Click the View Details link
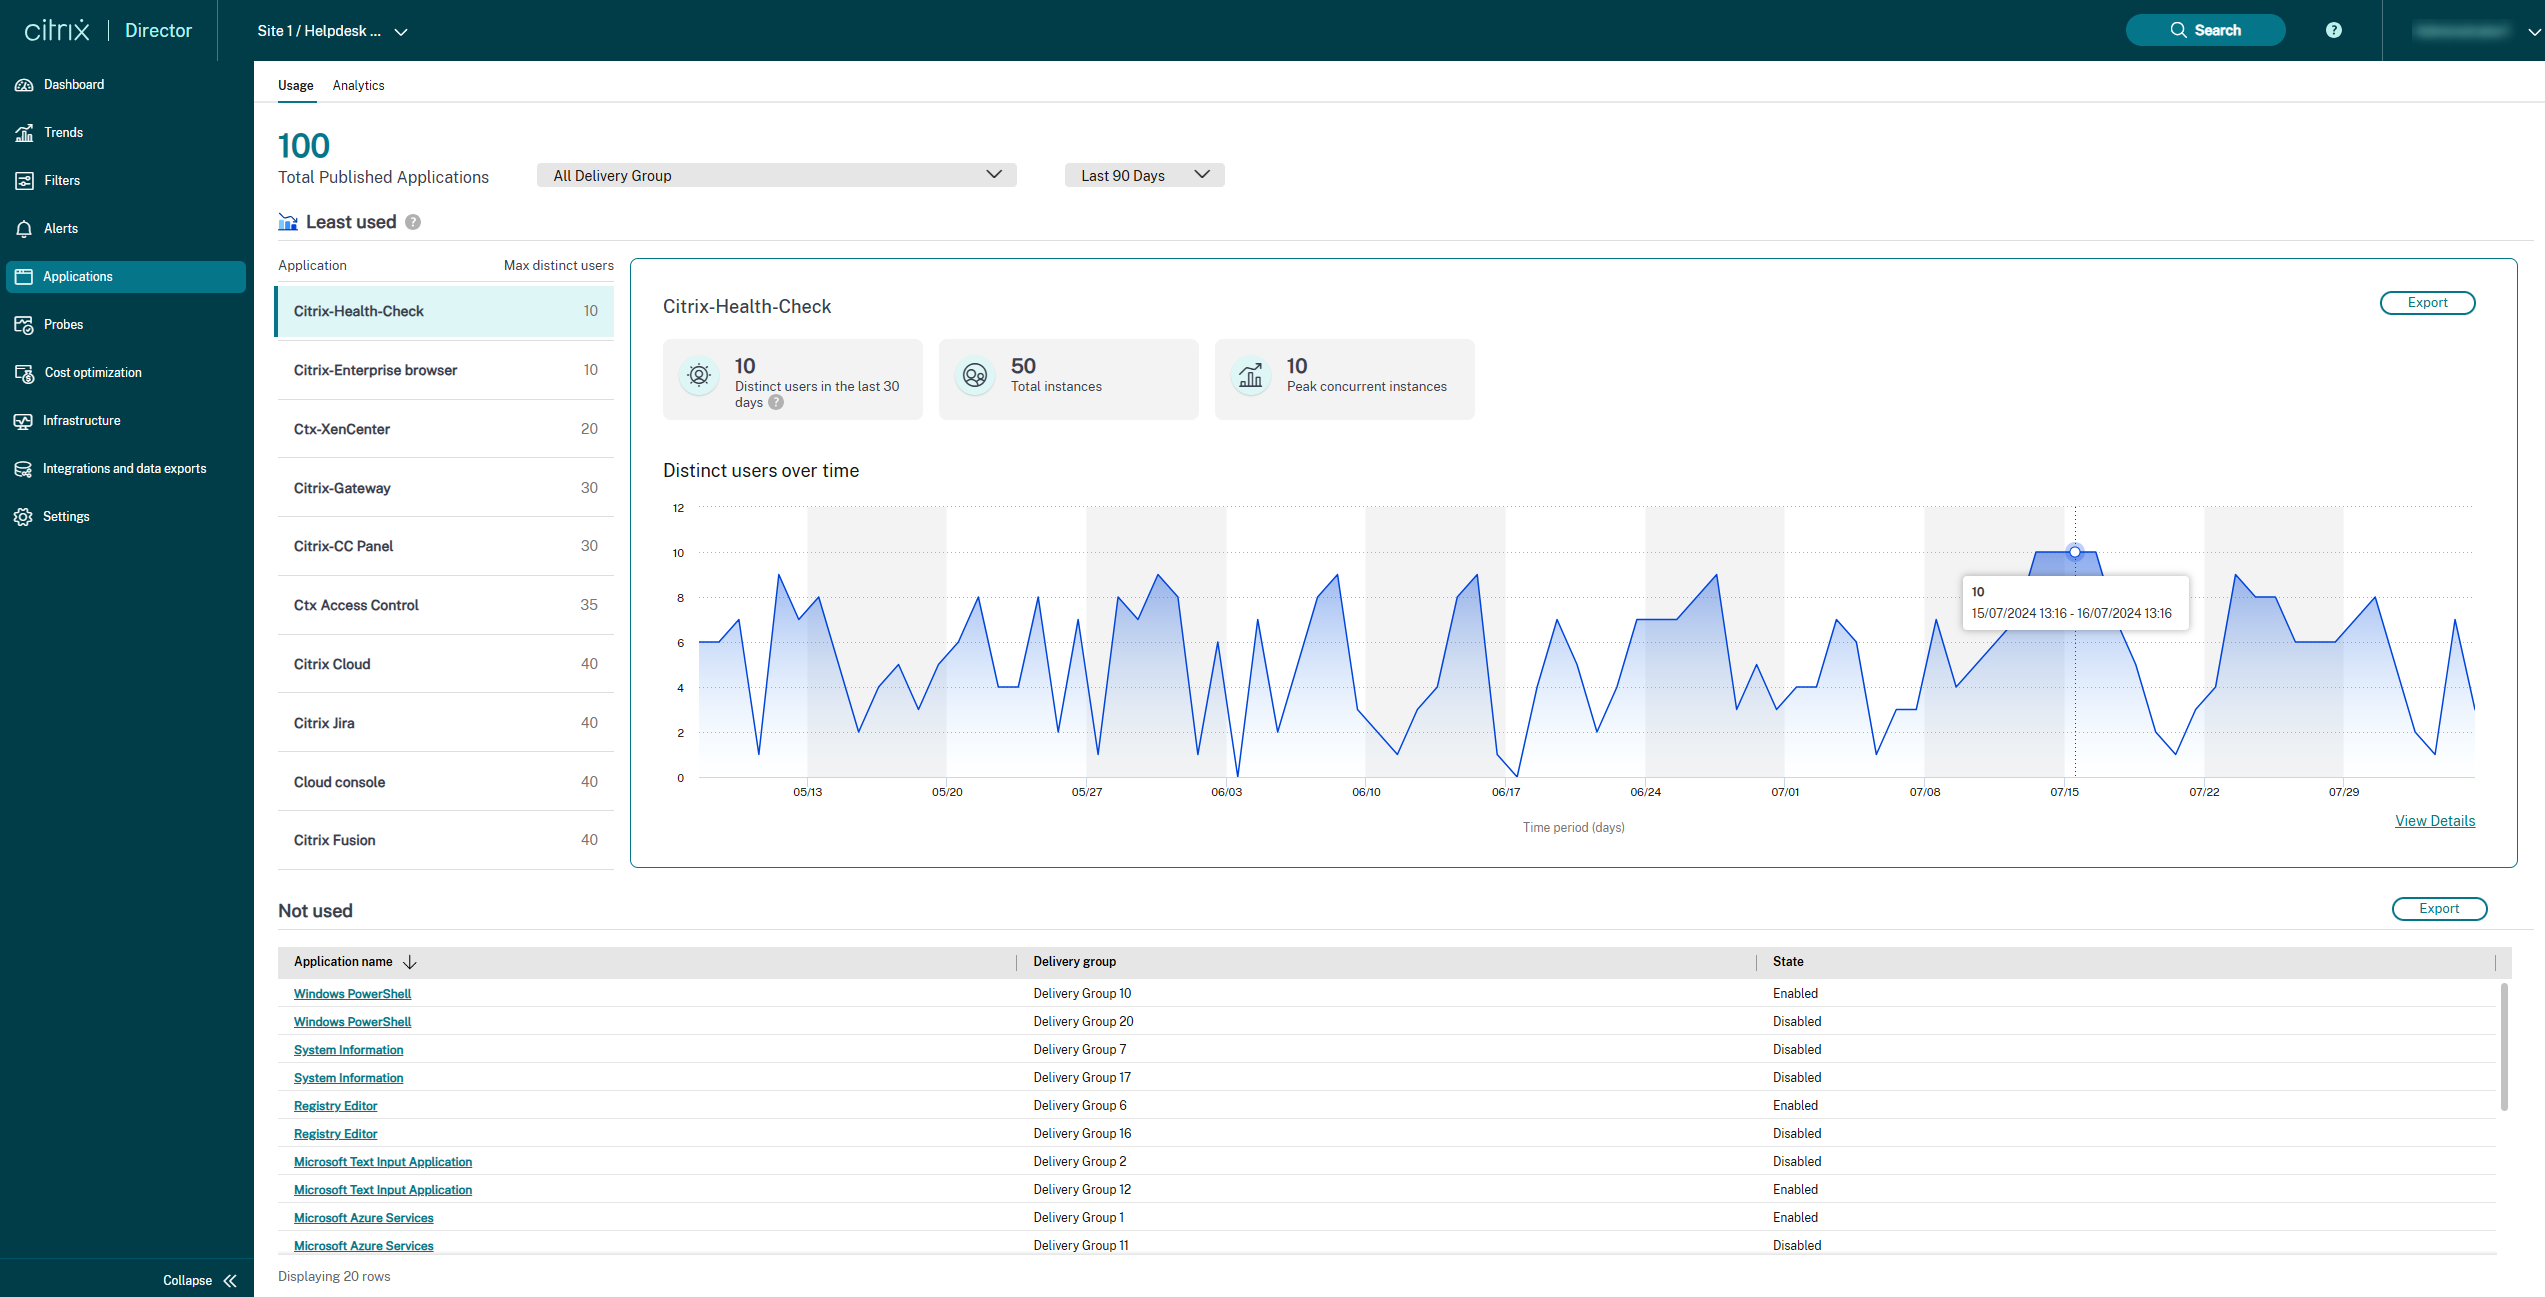Viewport: 2545px width, 1297px height. click(x=2434, y=821)
